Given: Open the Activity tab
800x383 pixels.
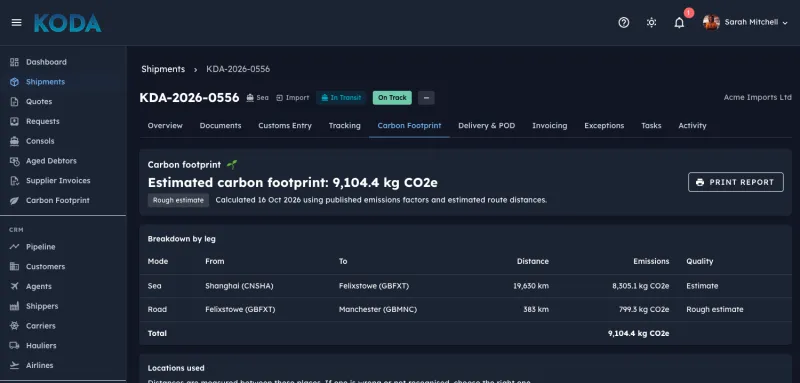Looking at the screenshot, I should [692, 125].
